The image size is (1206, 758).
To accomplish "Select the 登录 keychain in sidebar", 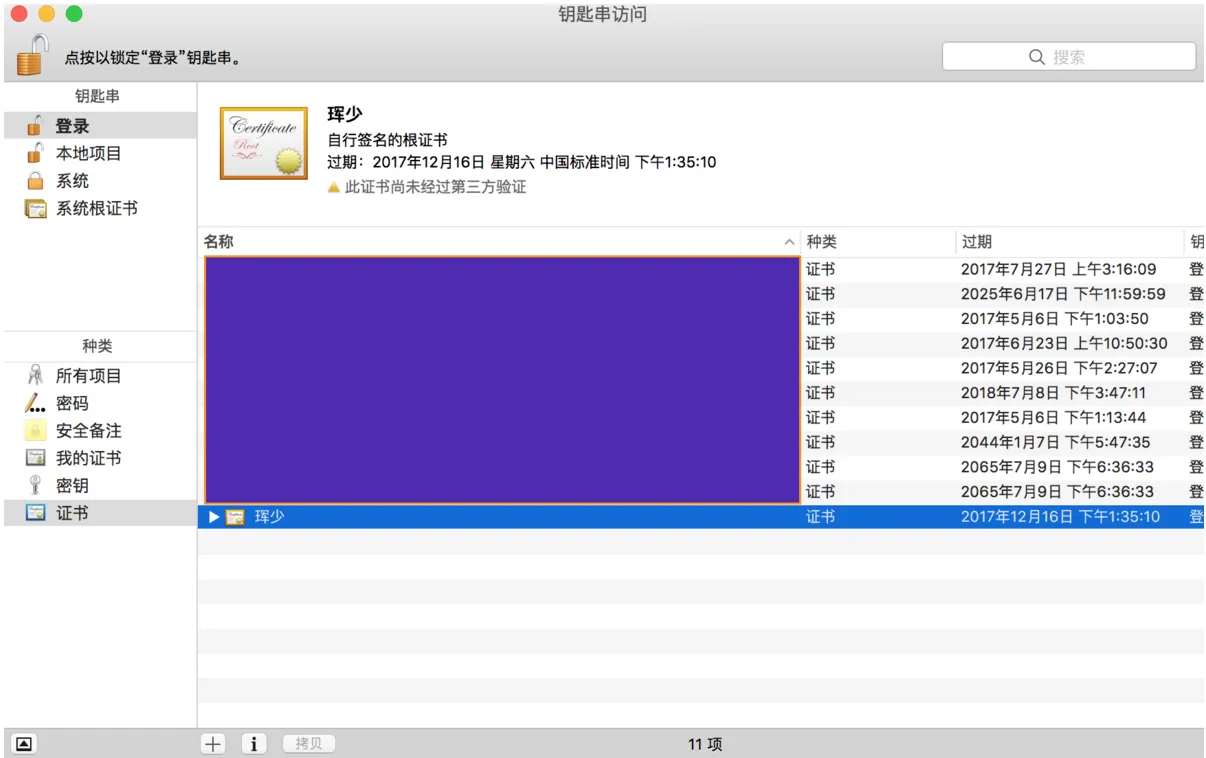I will pos(99,126).
